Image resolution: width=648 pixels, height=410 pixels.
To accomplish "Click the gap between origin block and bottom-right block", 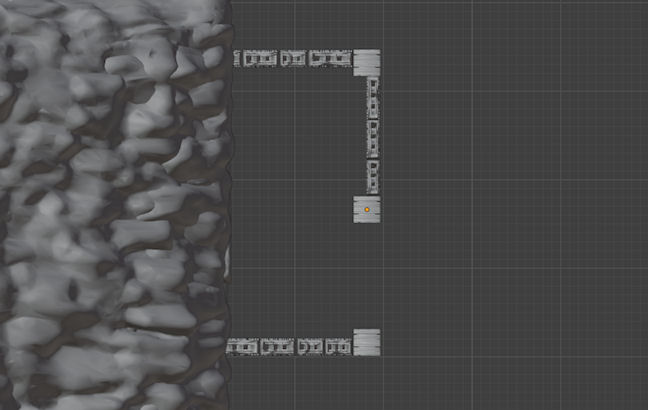I will 367,275.
